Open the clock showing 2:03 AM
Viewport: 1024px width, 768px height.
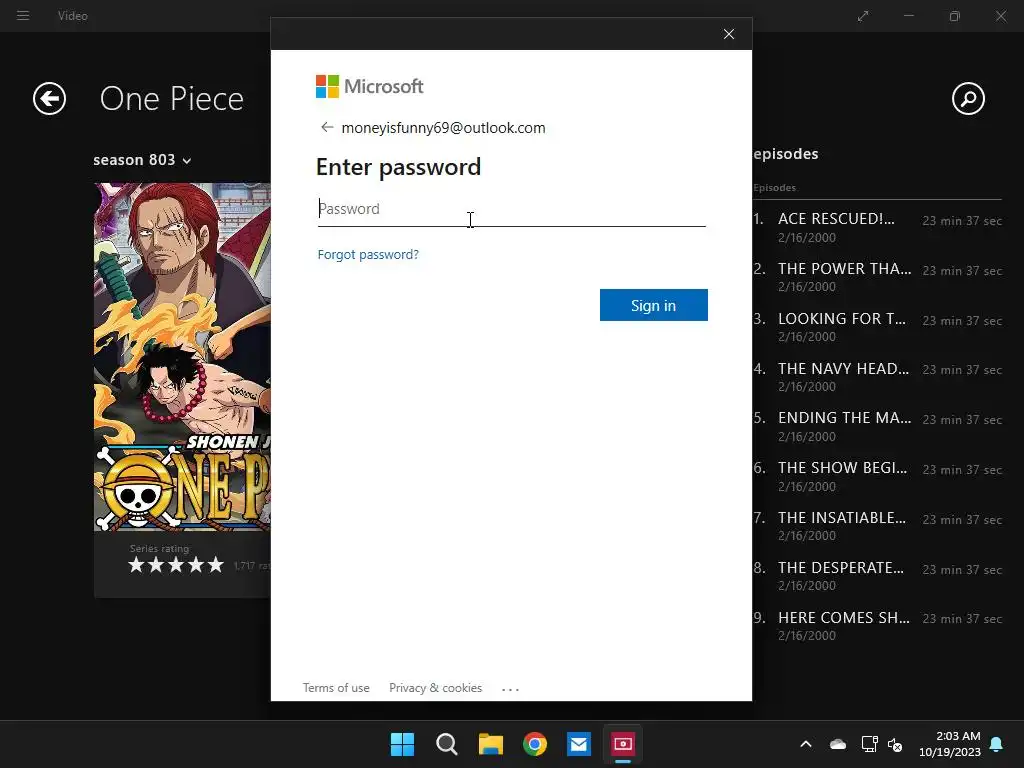tap(950, 744)
